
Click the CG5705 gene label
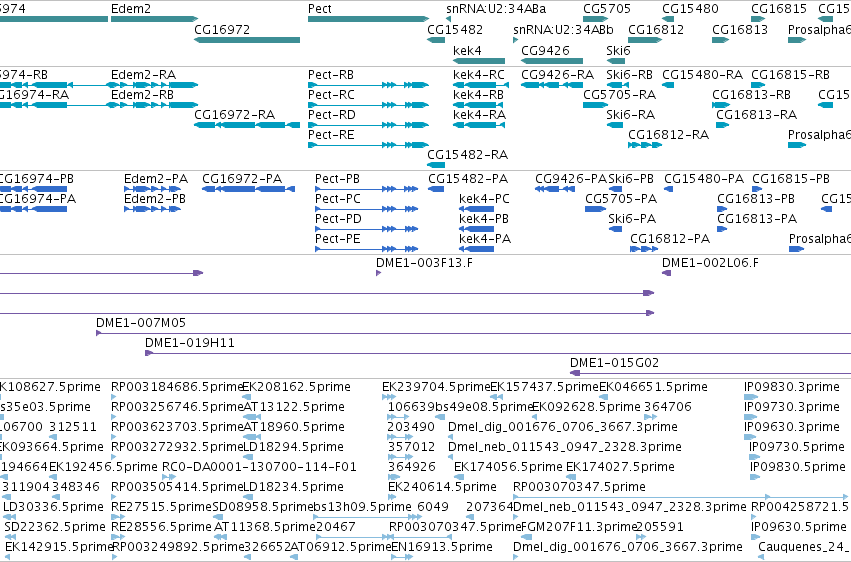607,9
